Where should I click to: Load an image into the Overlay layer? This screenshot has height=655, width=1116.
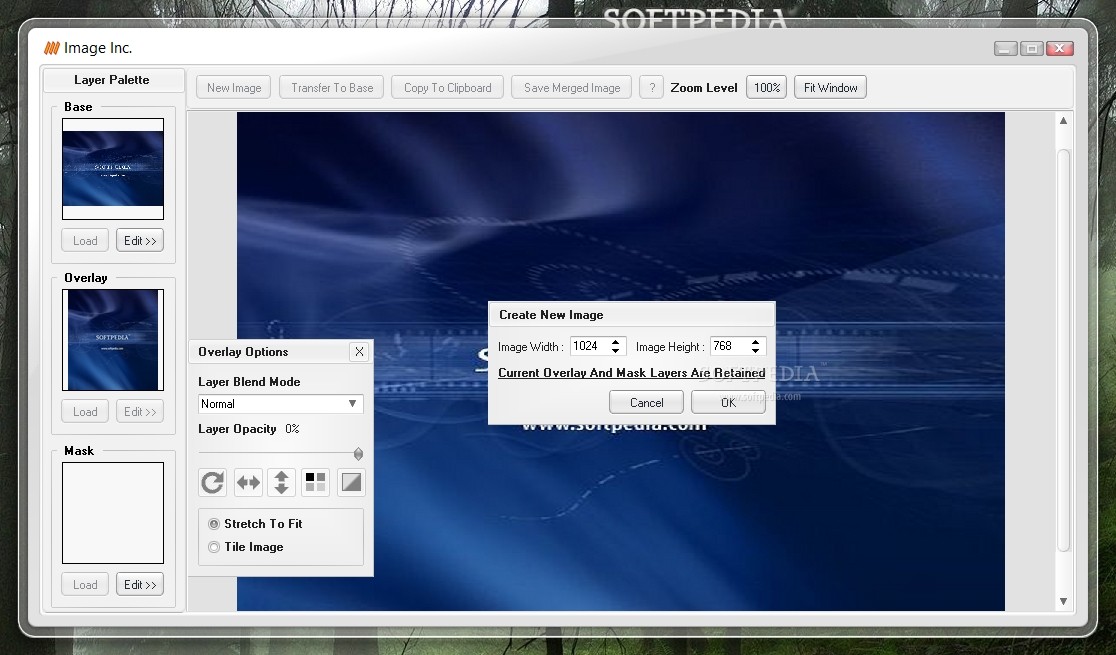[x=85, y=412]
